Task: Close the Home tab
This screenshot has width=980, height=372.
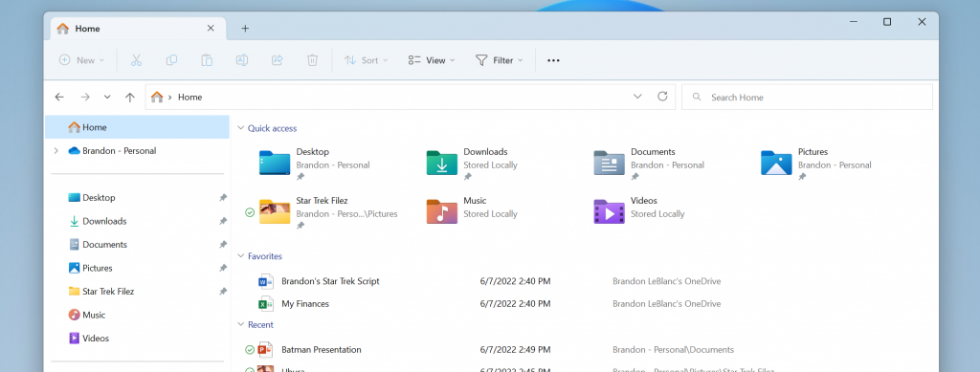Action: tap(211, 28)
